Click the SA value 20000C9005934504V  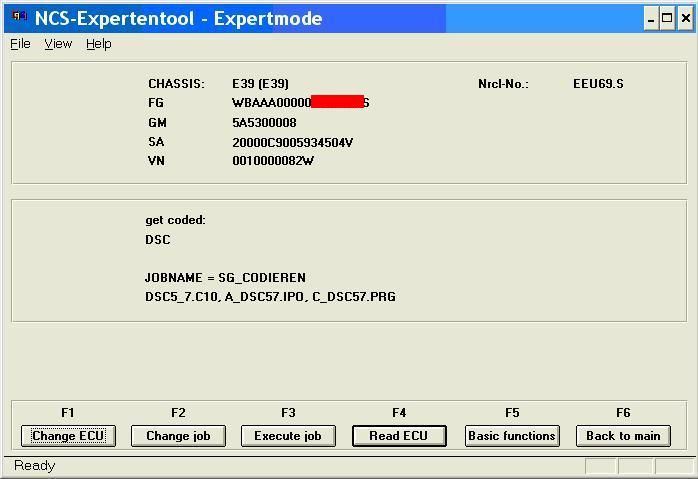pyautogui.click(x=292, y=142)
